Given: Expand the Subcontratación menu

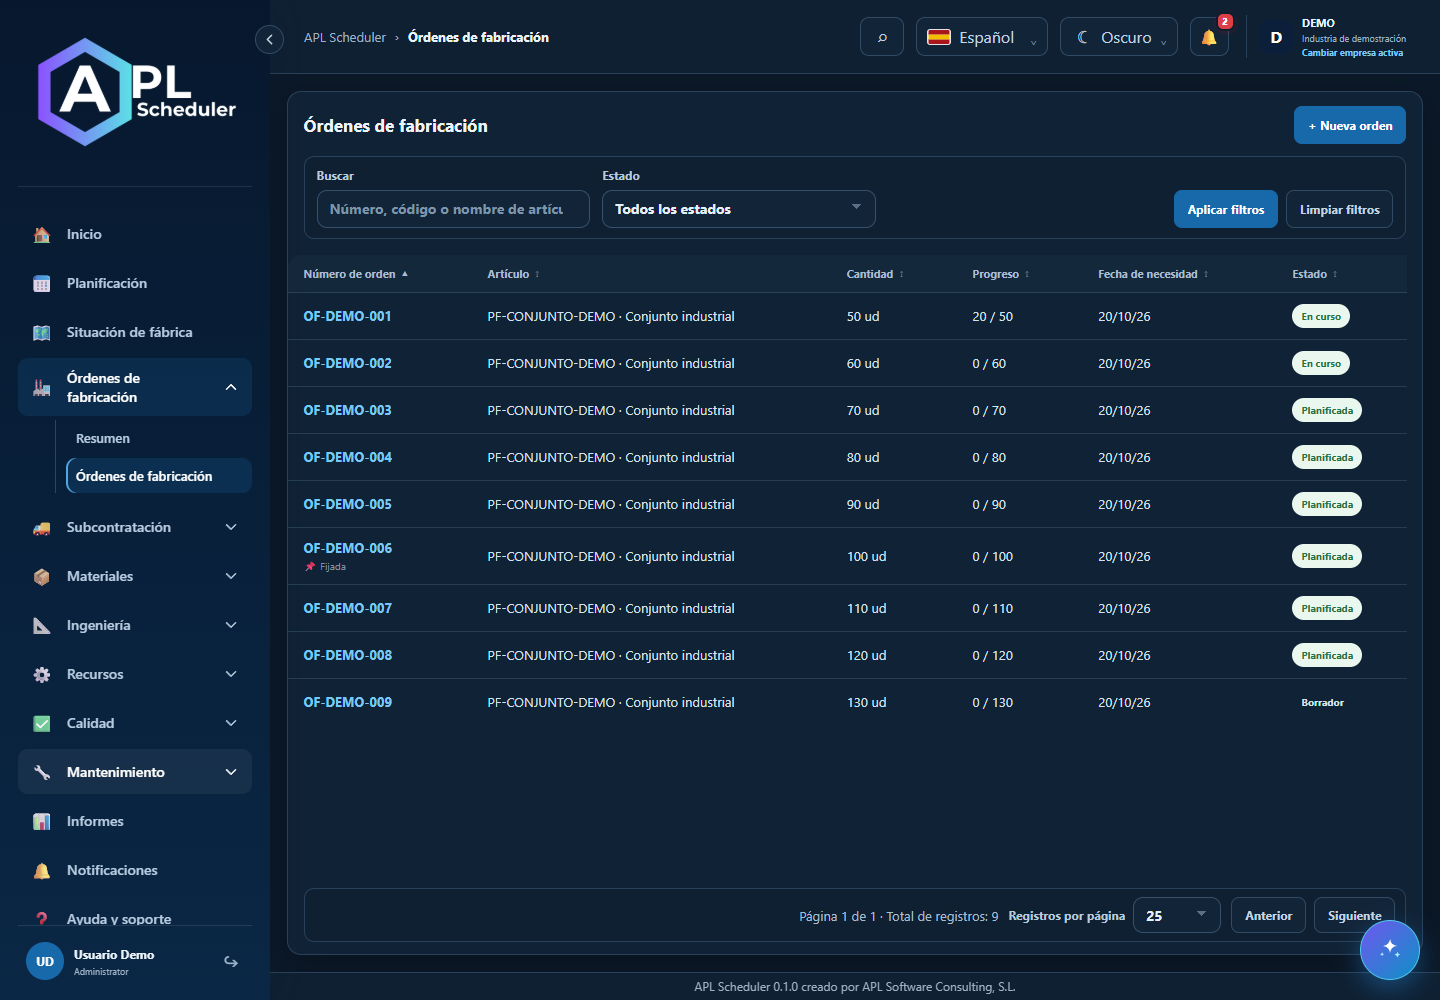Looking at the screenshot, I should (135, 527).
